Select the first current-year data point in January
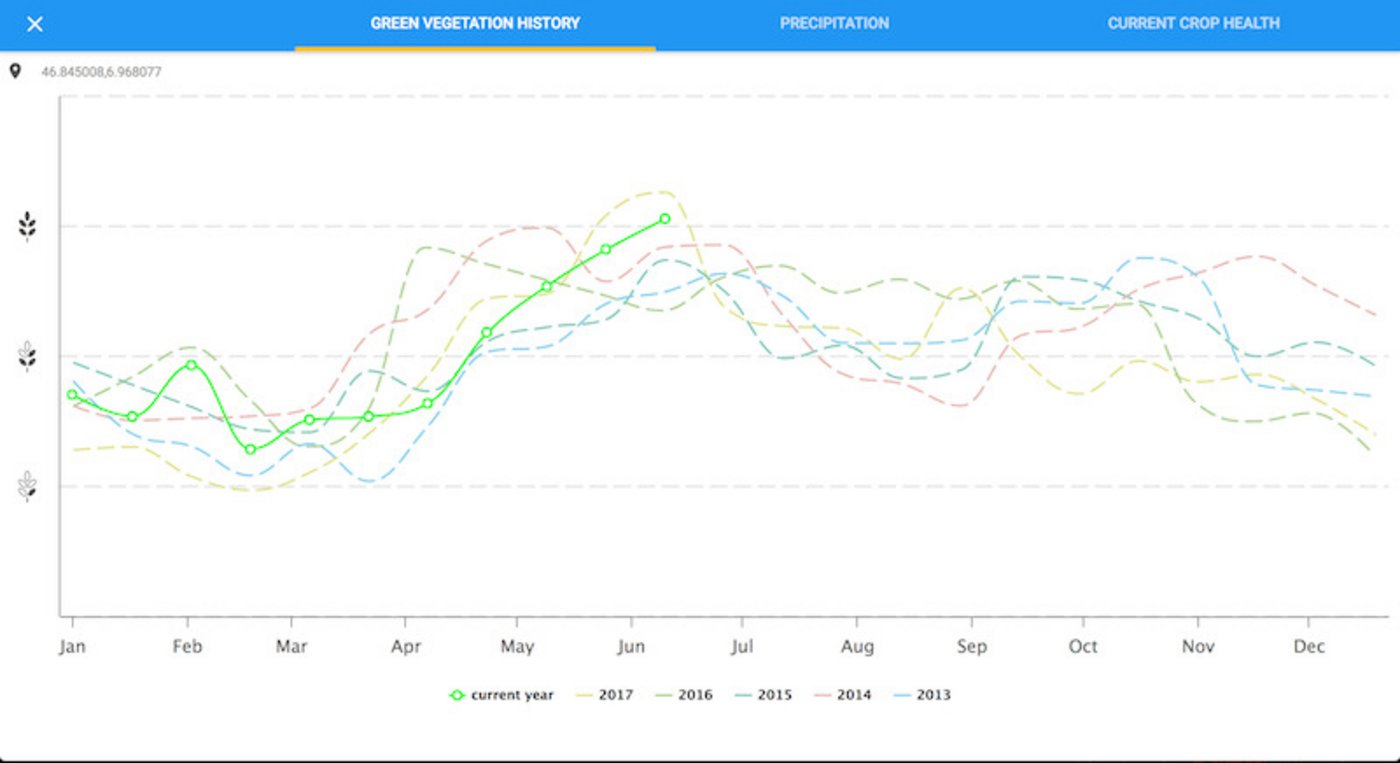1400x763 pixels. tap(72, 395)
